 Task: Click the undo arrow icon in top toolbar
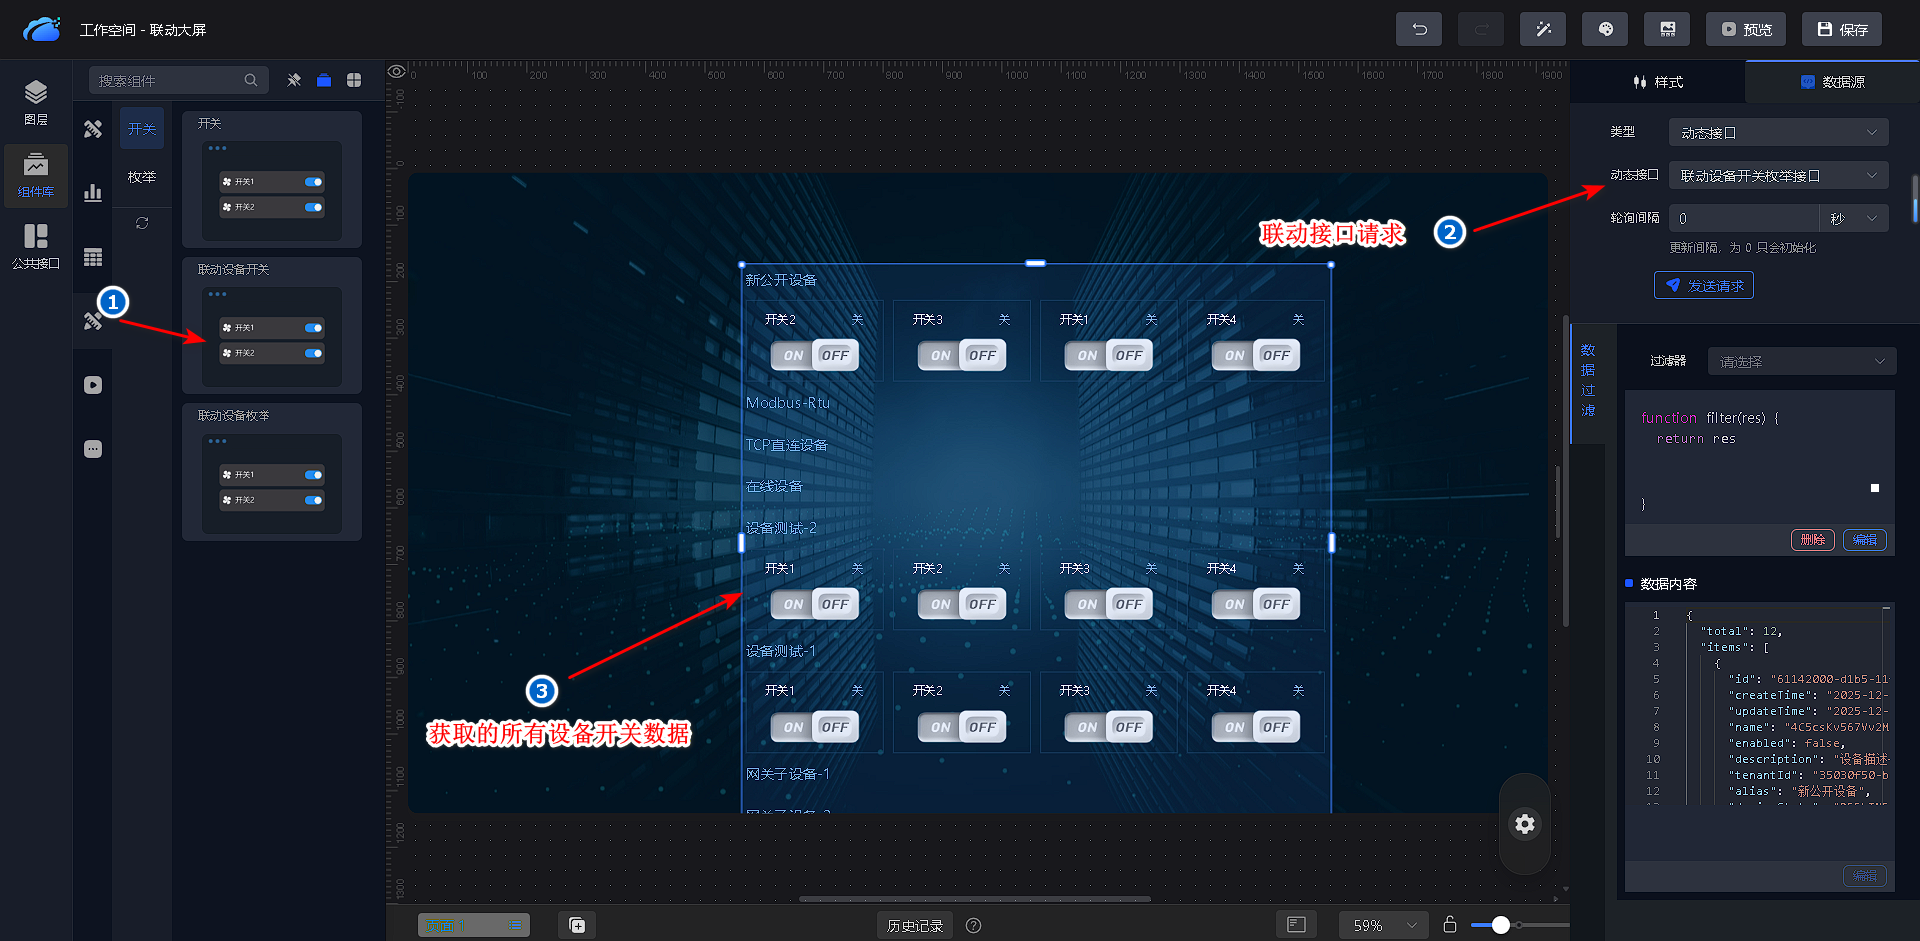(x=1418, y=29)
